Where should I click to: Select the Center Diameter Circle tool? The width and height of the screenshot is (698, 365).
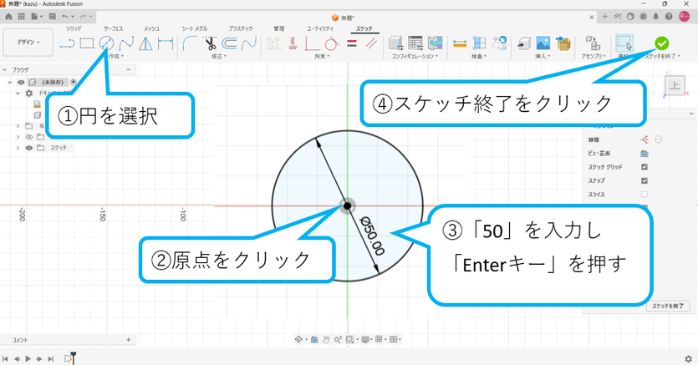coord(106,43)
